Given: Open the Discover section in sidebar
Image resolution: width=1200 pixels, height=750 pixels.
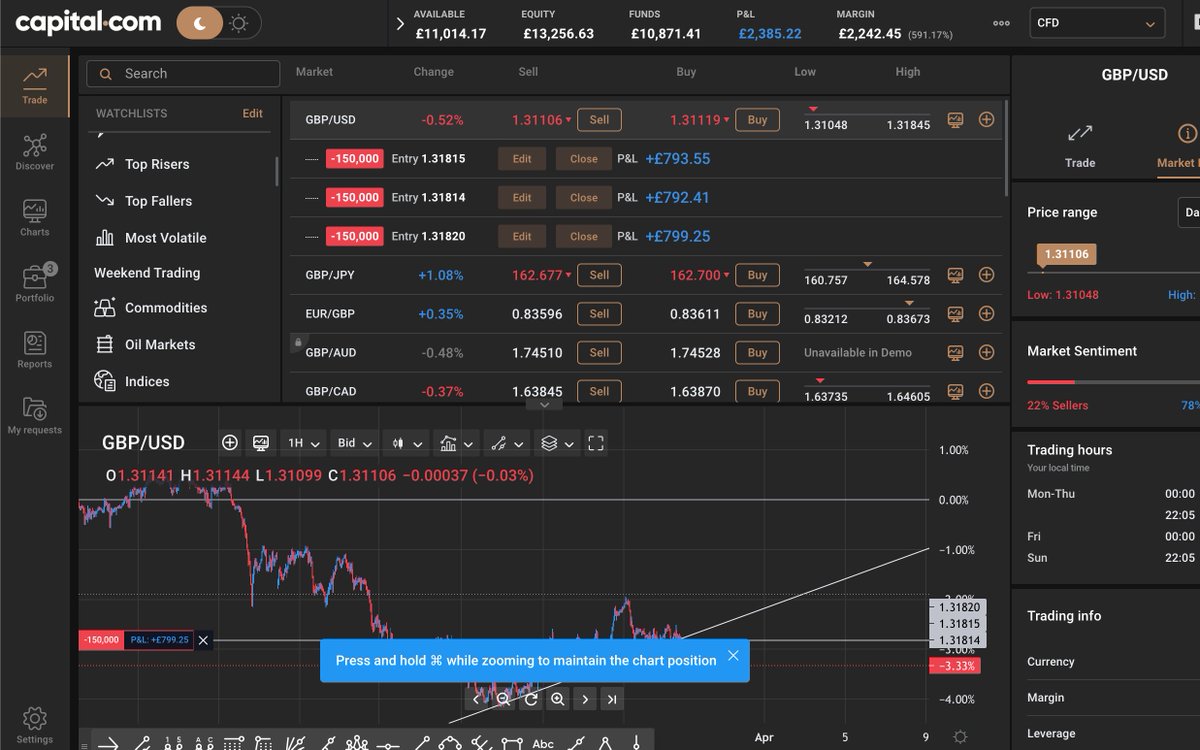Looking at the screenshot, I should tap(34, 150).
